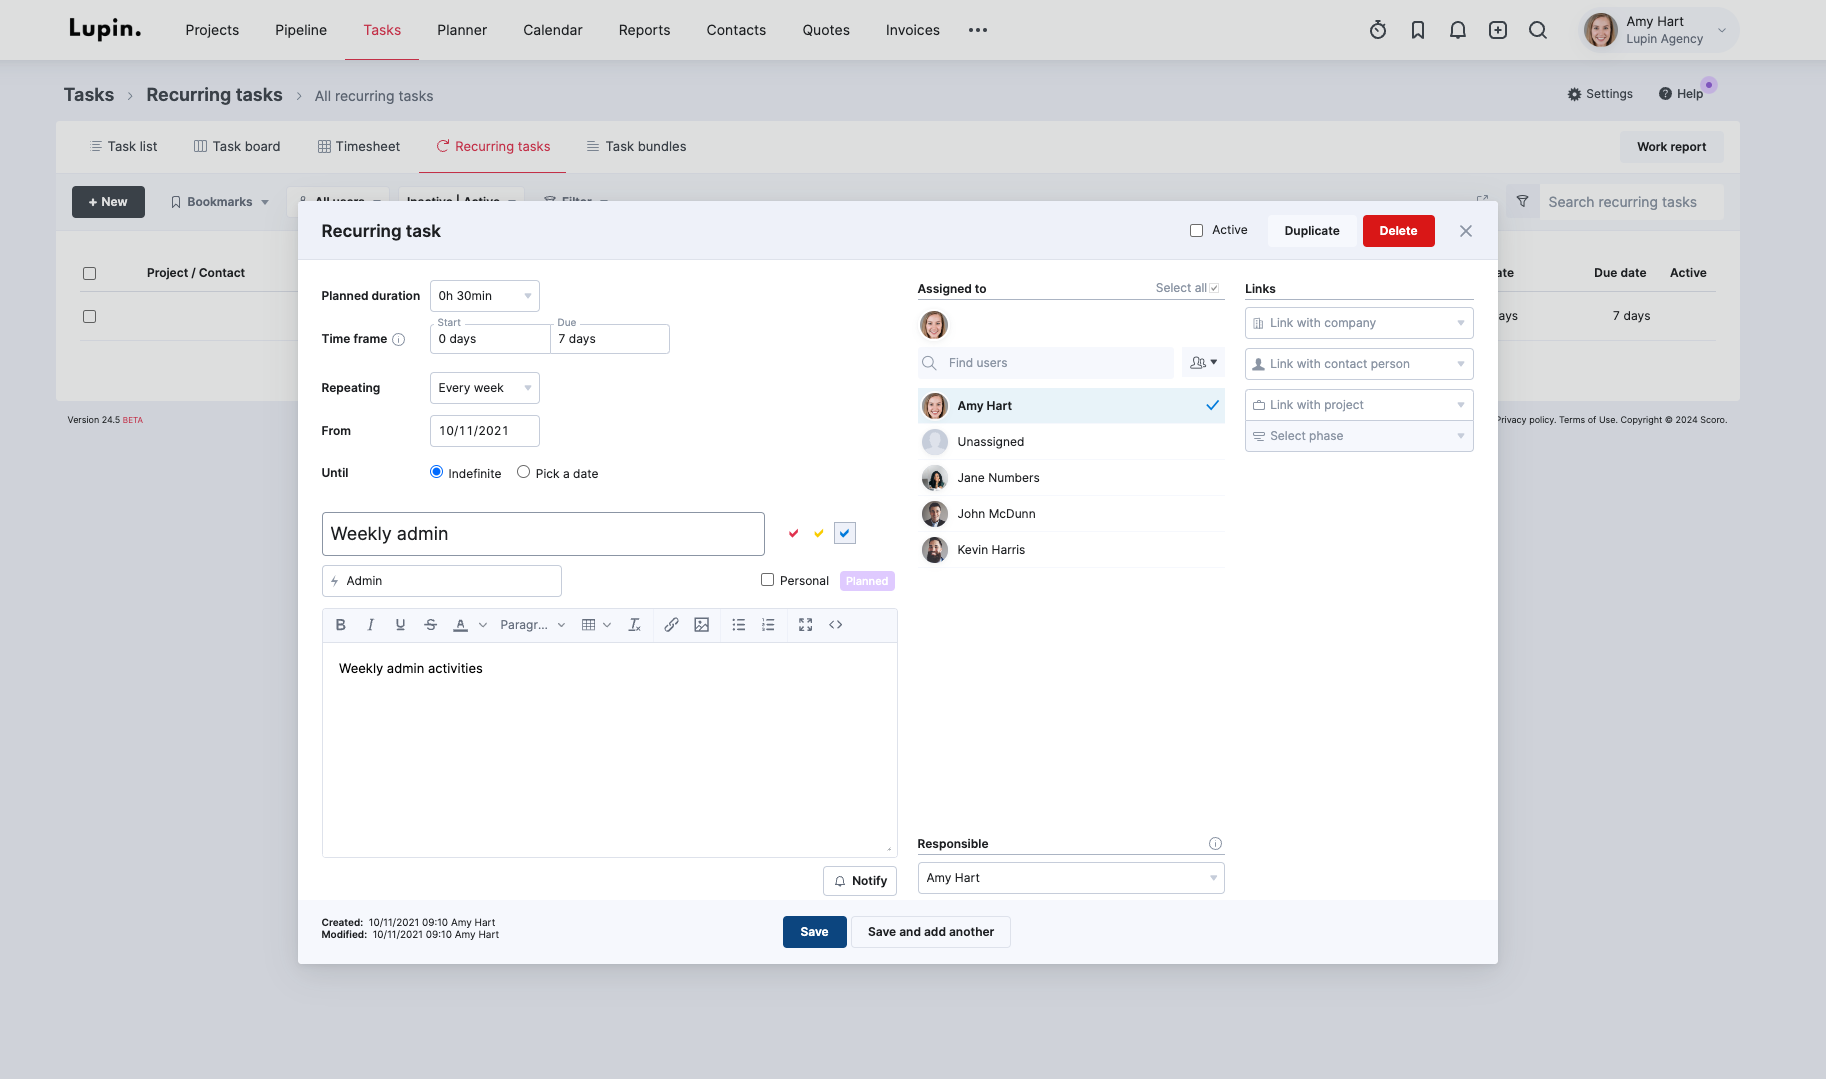The height and width of the screenshot is (1079, 1826).
Task: Select the red priority checkmark
Action: click(793, 534)
